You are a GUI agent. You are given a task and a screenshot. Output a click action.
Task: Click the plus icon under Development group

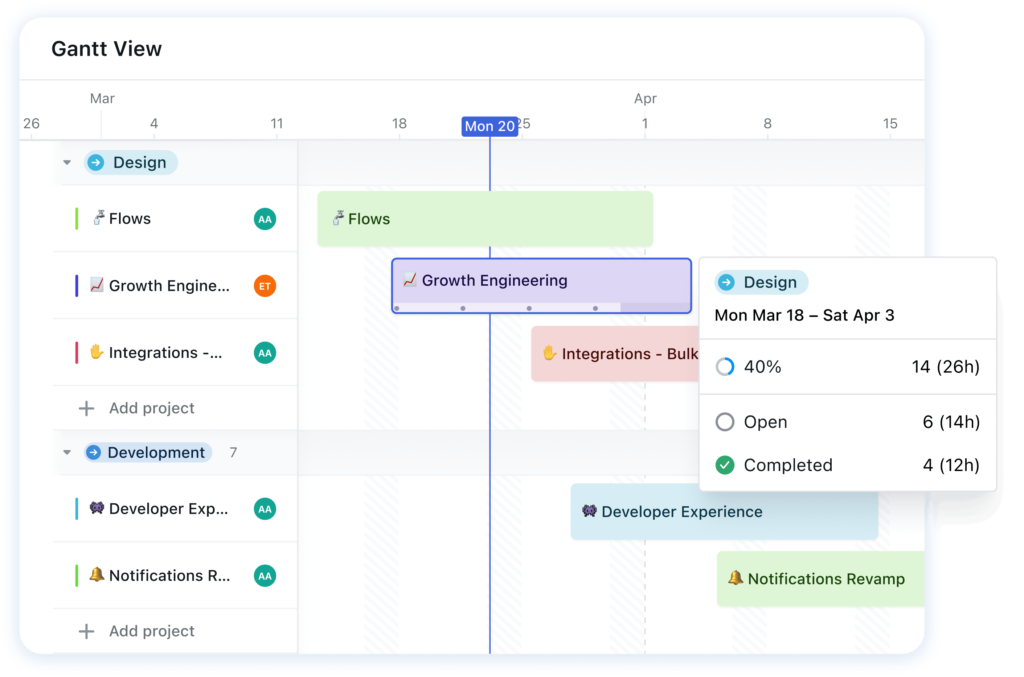click(x=86, y=631)
